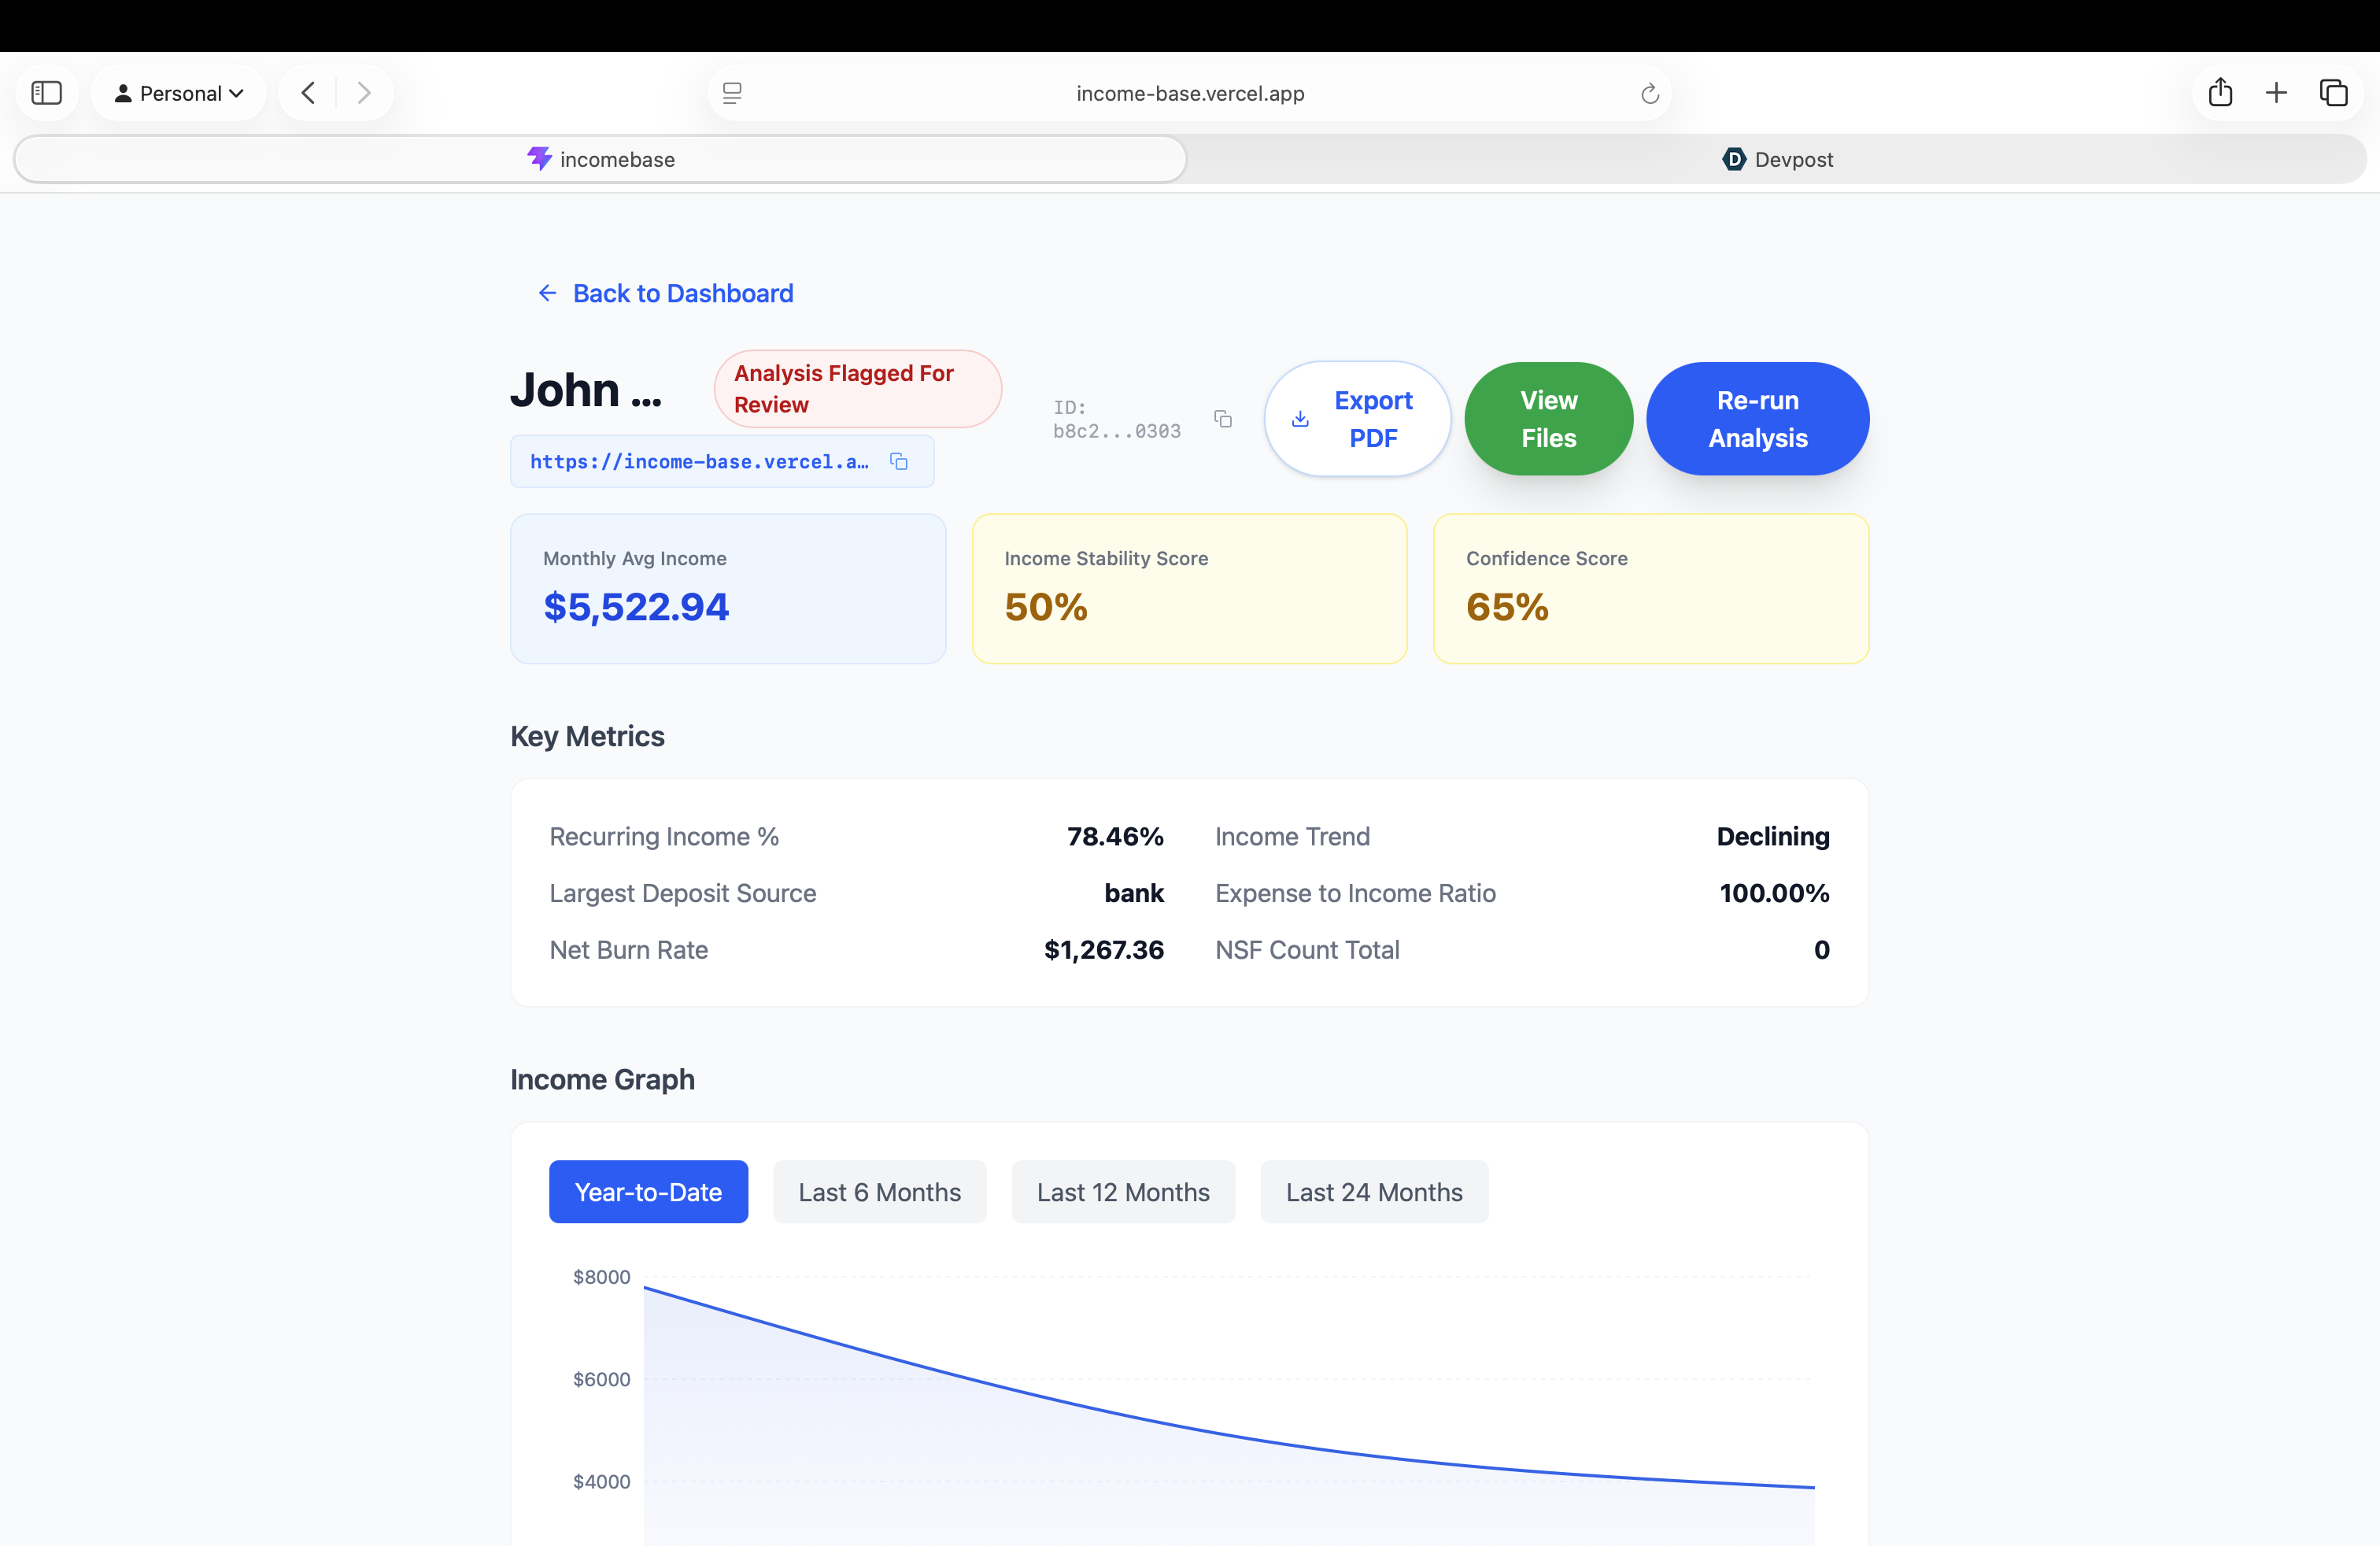Image resolution: width=2380 pixels, height=1546 pixels.
Task: Switch to the Devpost tab
Action: [x=1776, y=159]
